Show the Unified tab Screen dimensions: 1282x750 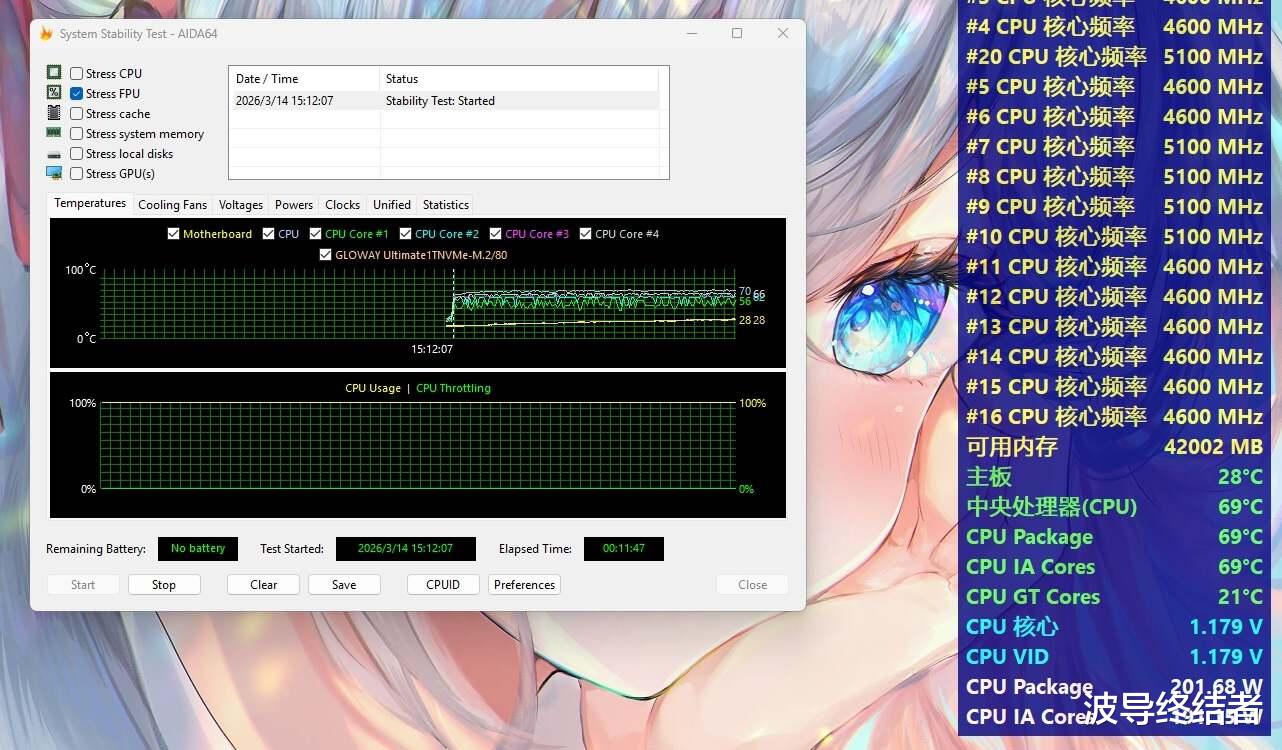(x=392, y=205)
